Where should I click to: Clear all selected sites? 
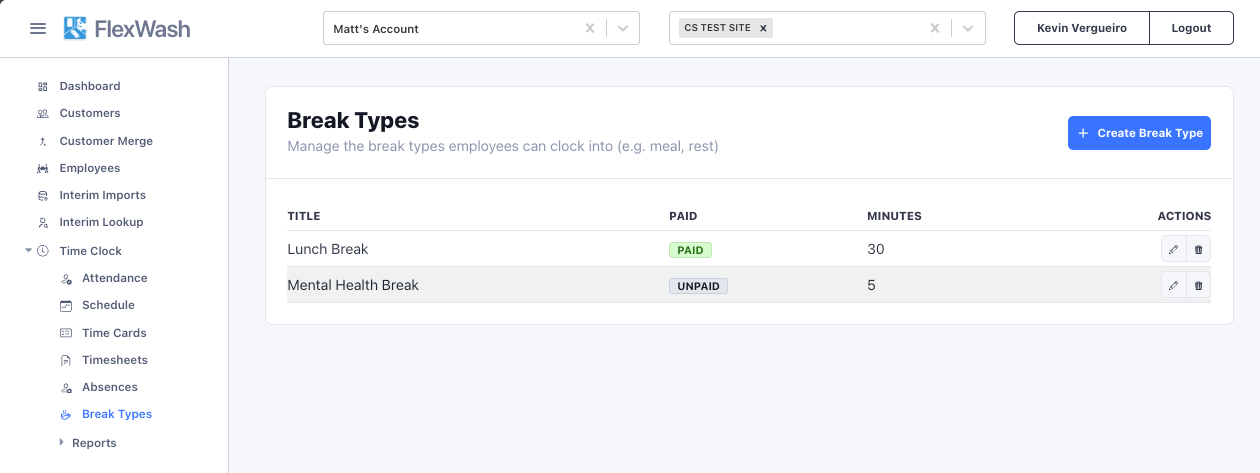click(x=935, y=28)
